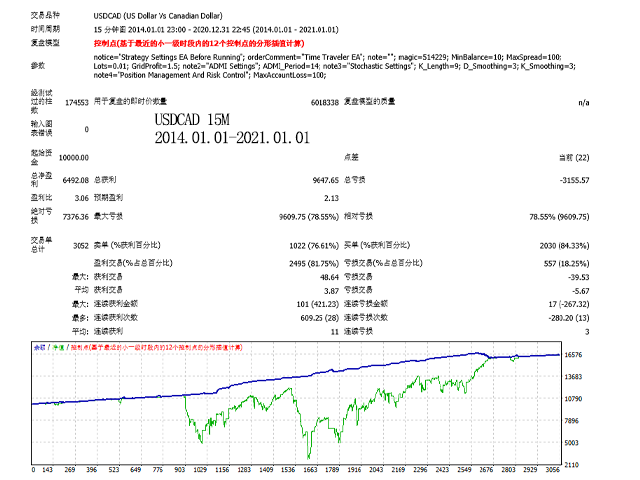Select the total trades value "3052"

click(x=81, y=246)
